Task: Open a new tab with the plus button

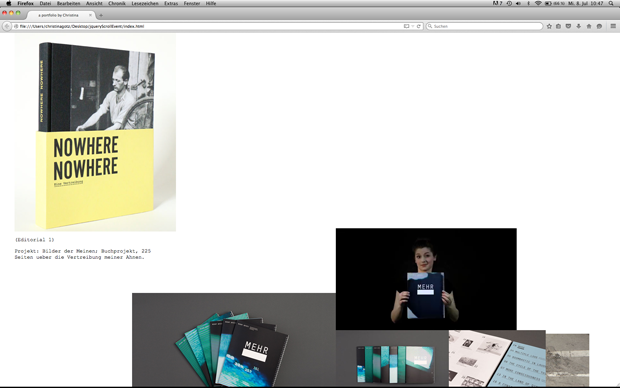Action: click(101, 15)
